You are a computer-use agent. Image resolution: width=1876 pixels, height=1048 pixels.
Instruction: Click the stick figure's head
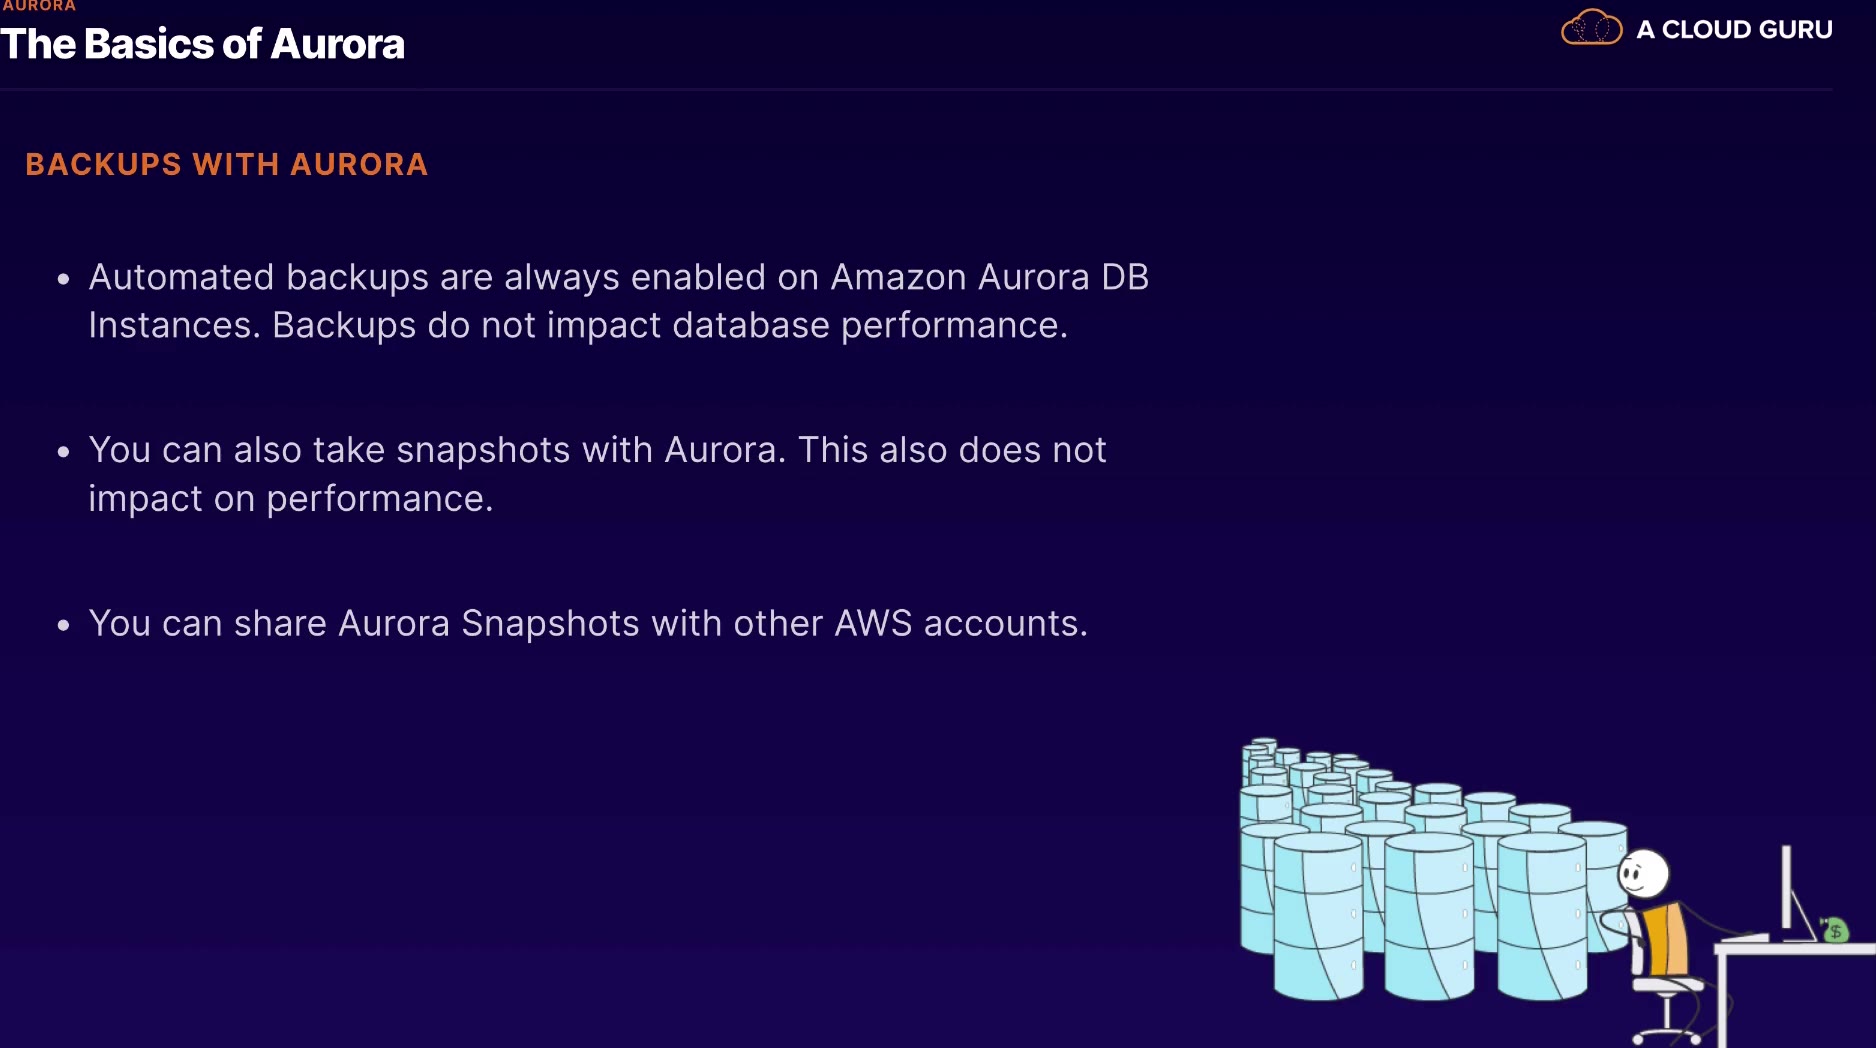(x=1643, y=874)
